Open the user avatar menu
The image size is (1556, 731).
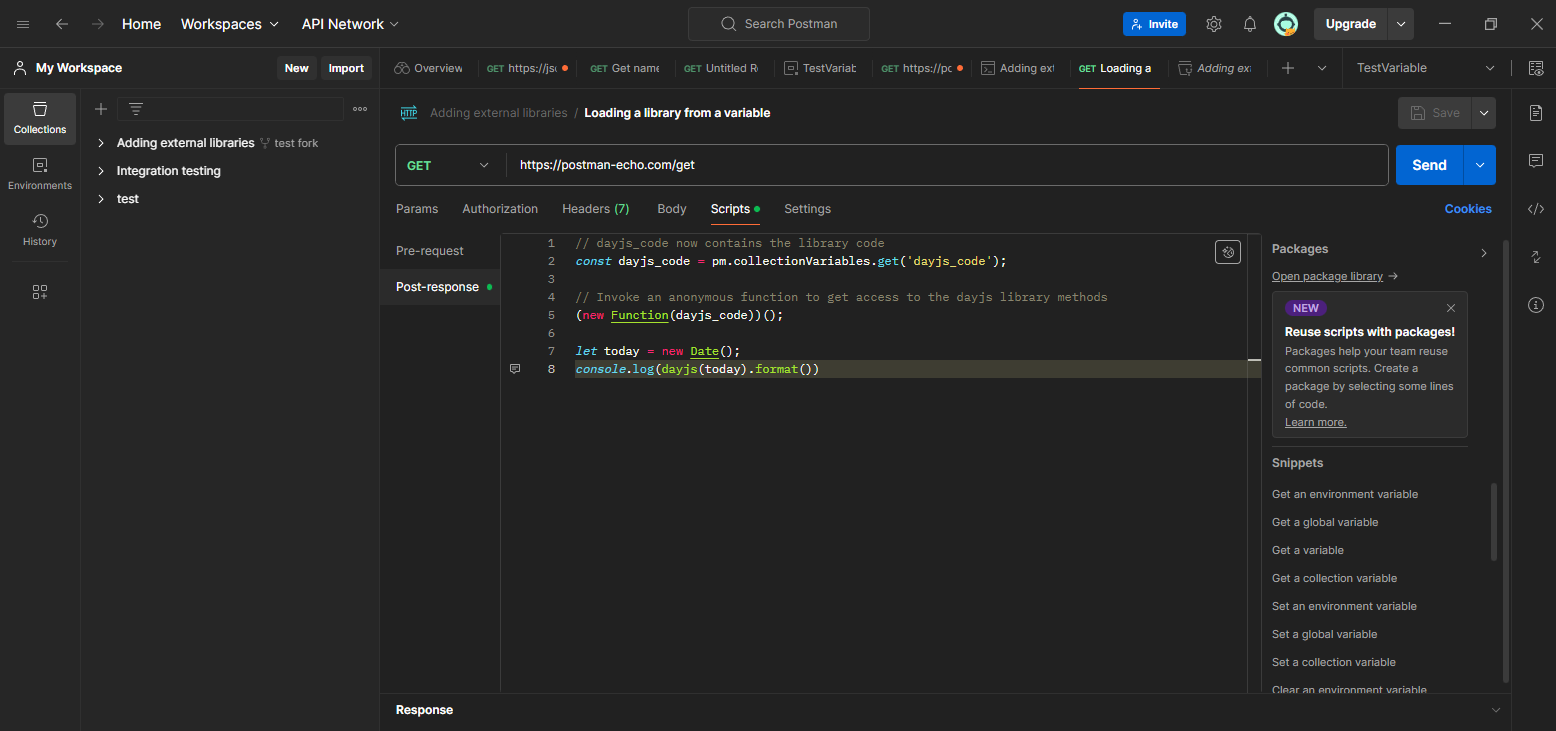click(x=1286, y=24)
